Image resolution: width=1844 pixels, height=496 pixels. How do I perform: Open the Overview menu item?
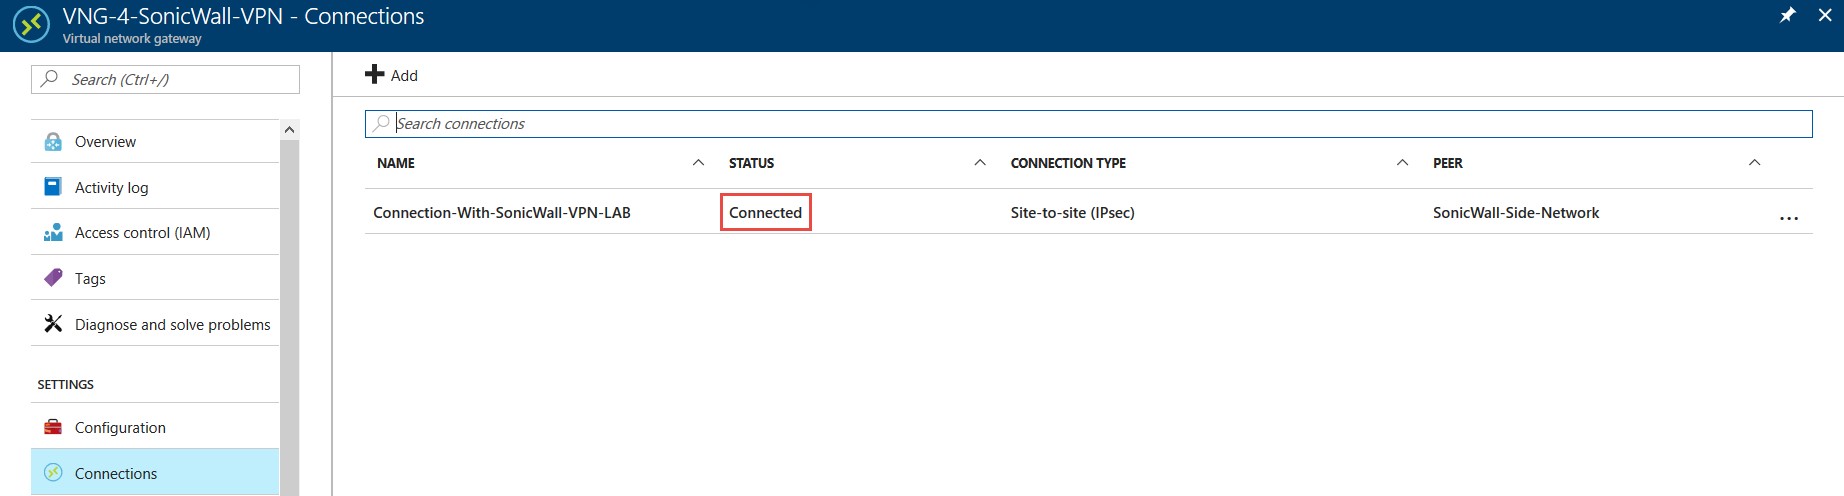[x=155, y=141]
